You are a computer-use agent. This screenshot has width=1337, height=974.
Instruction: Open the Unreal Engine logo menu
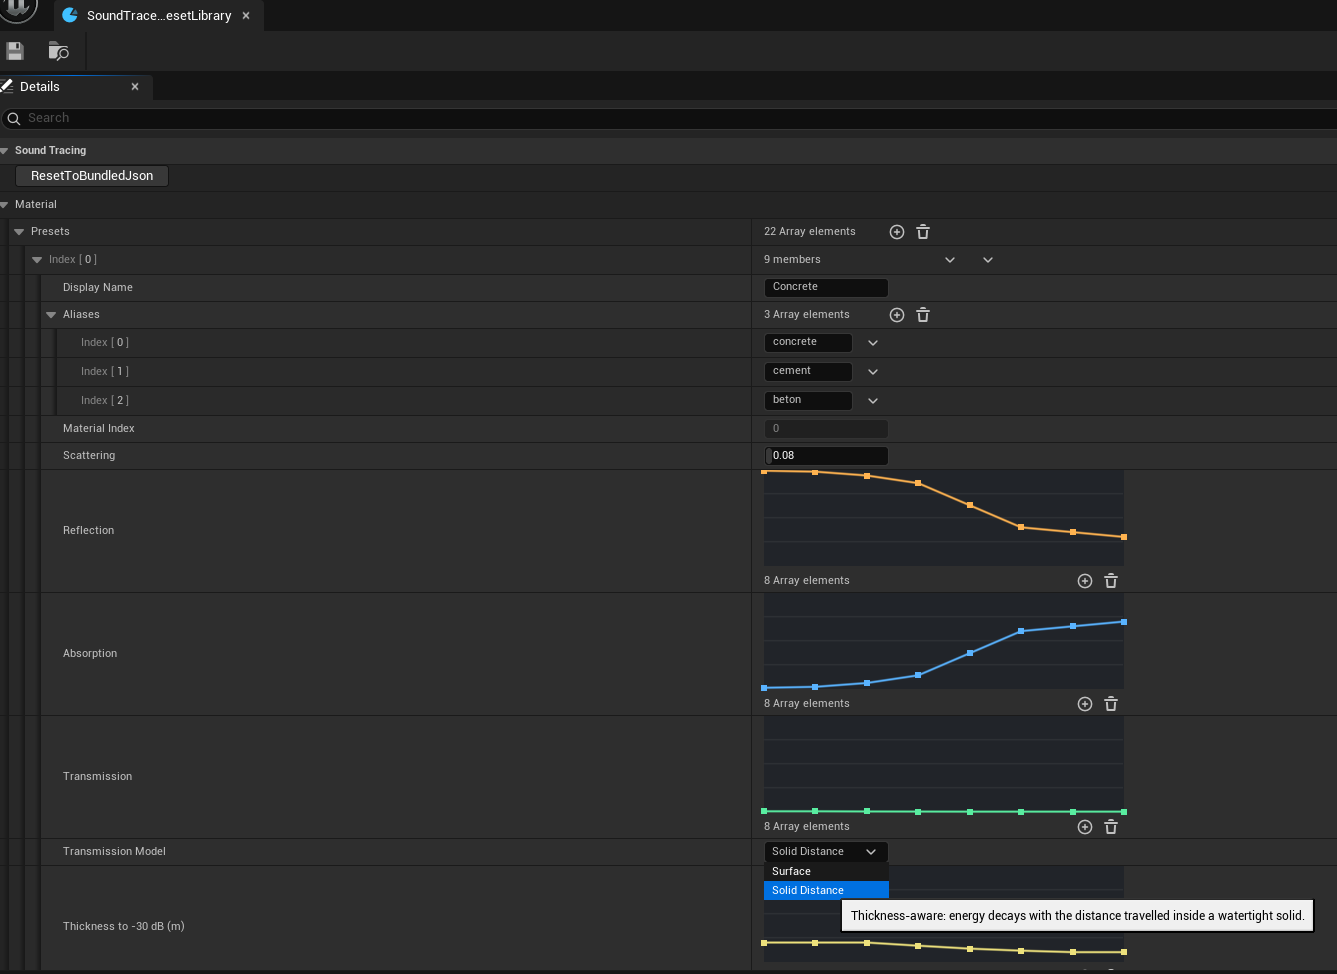click(18, 9)
